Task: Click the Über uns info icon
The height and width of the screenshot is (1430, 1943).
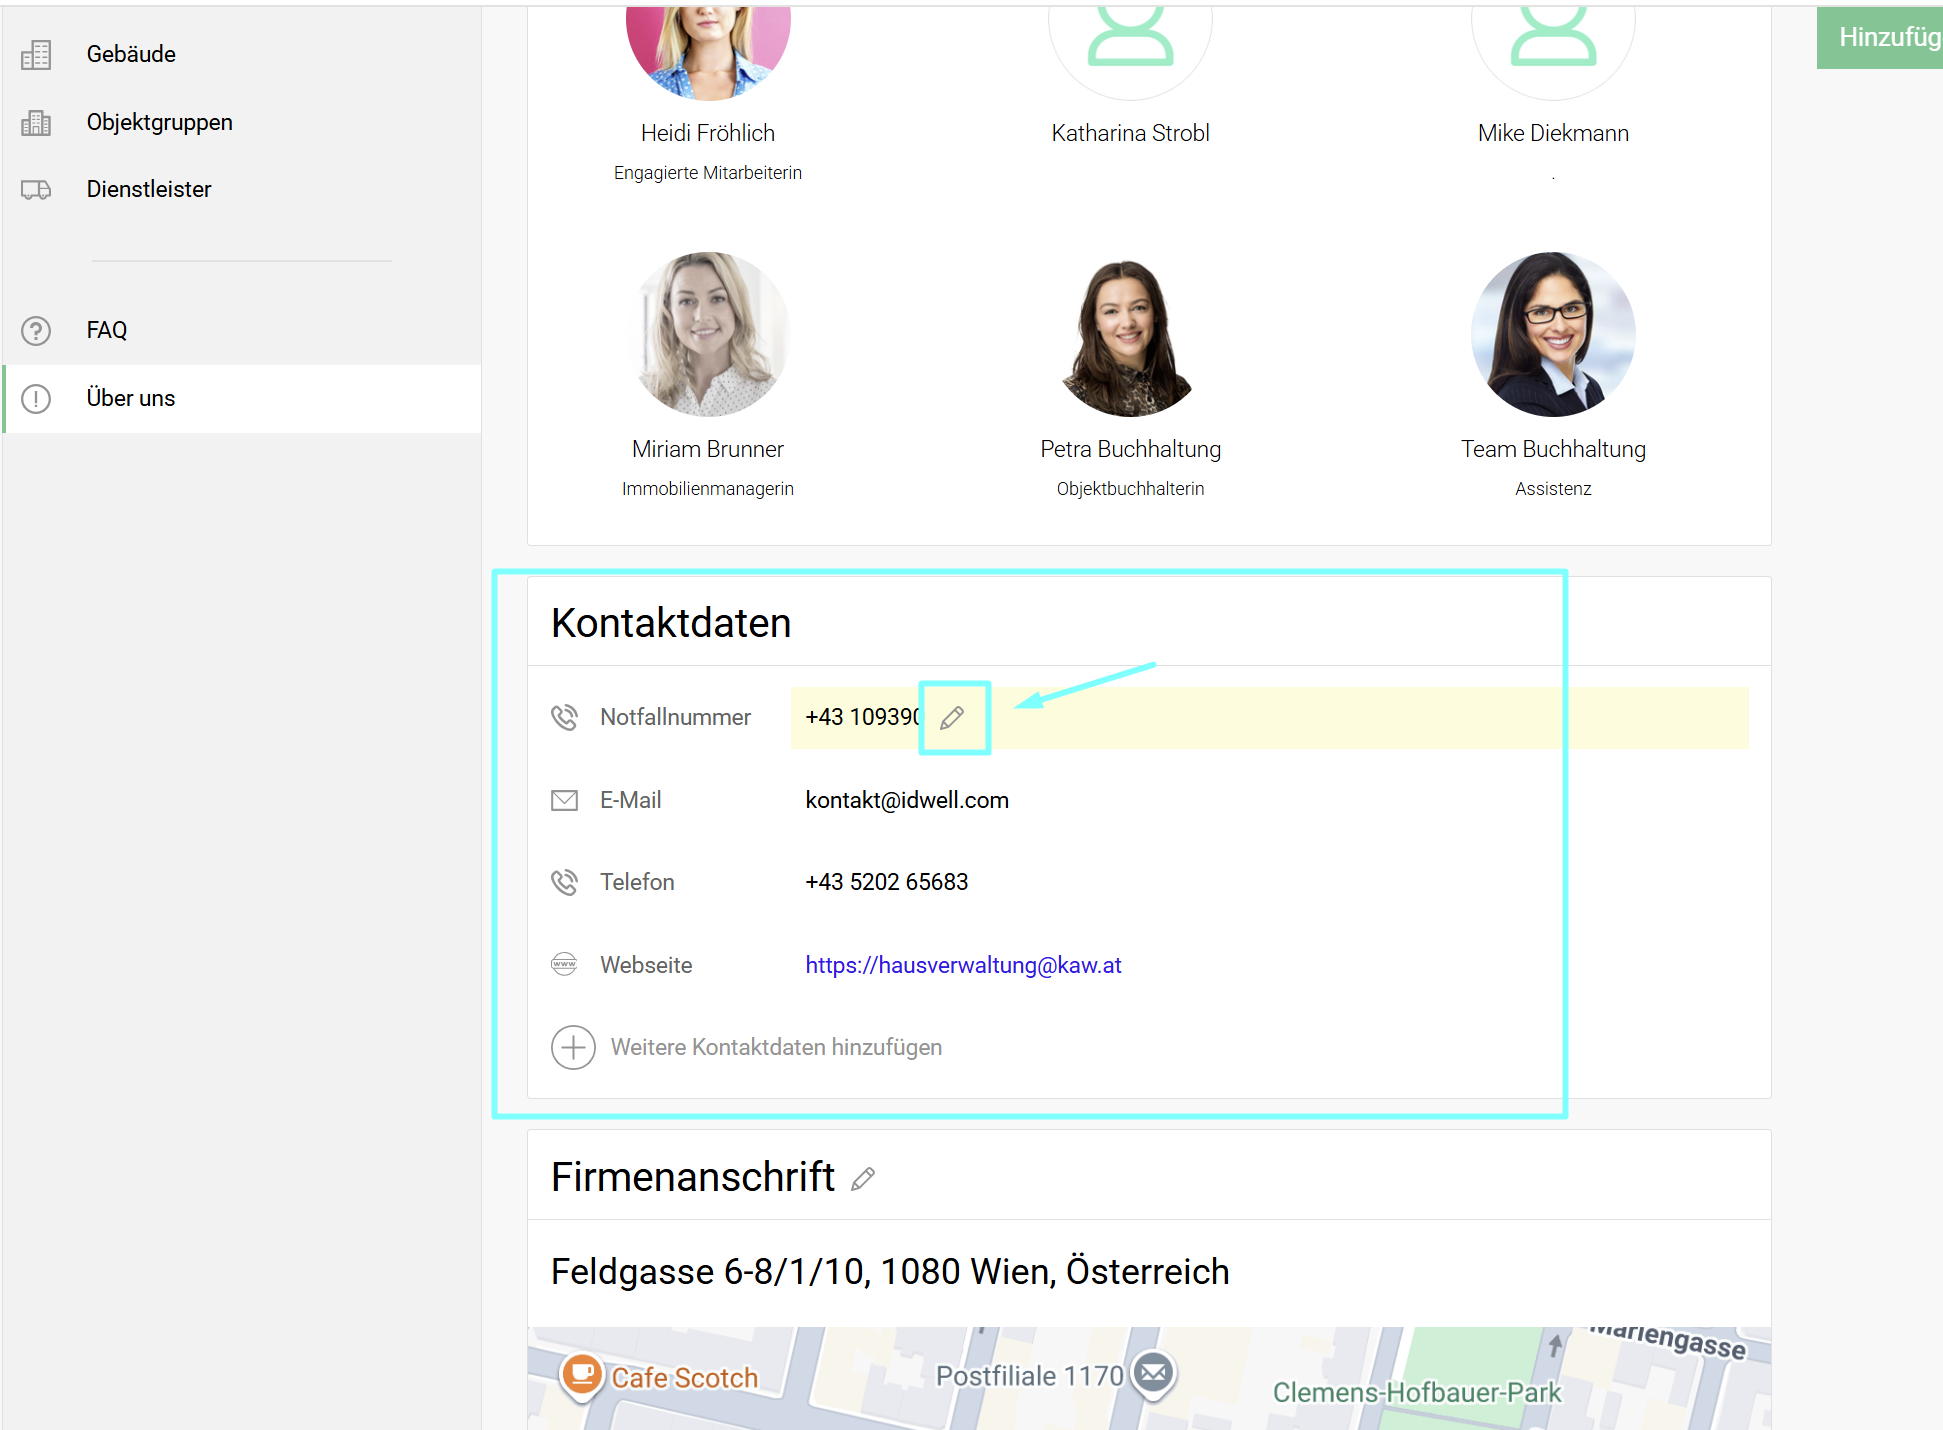Action: (x=36, y=398)
